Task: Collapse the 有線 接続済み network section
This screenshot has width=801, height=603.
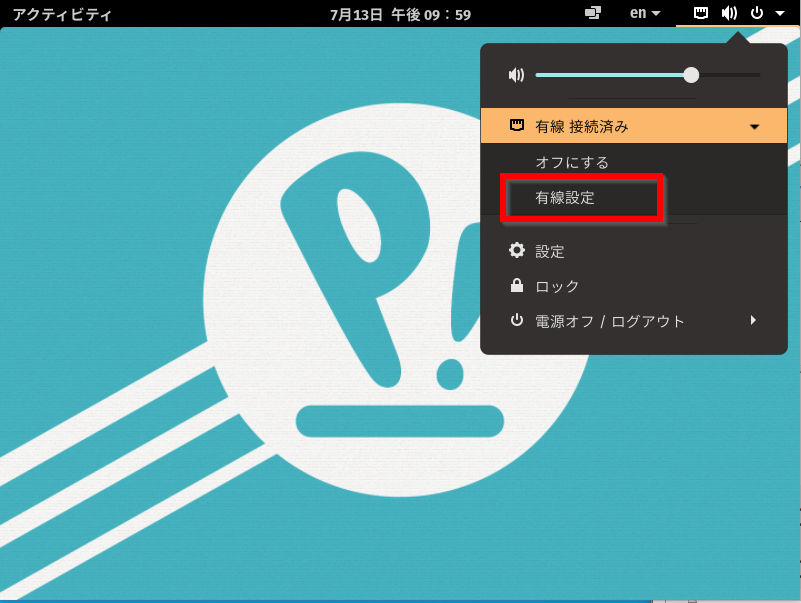Action: [x=633, y=126]
